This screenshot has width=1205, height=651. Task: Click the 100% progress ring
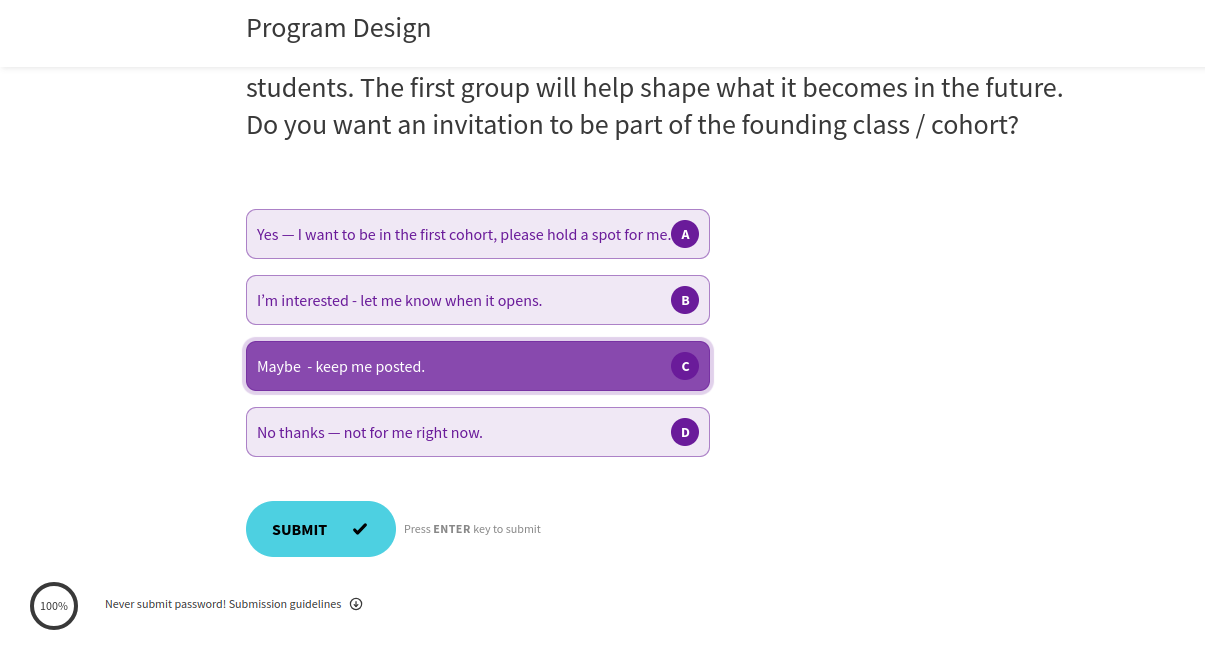(x=54, y=606)
